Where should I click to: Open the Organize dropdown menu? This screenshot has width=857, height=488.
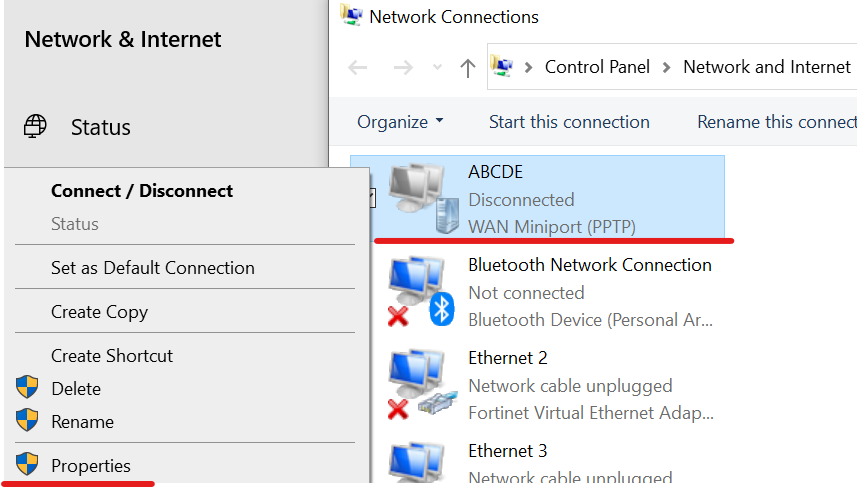coord(400,122)
